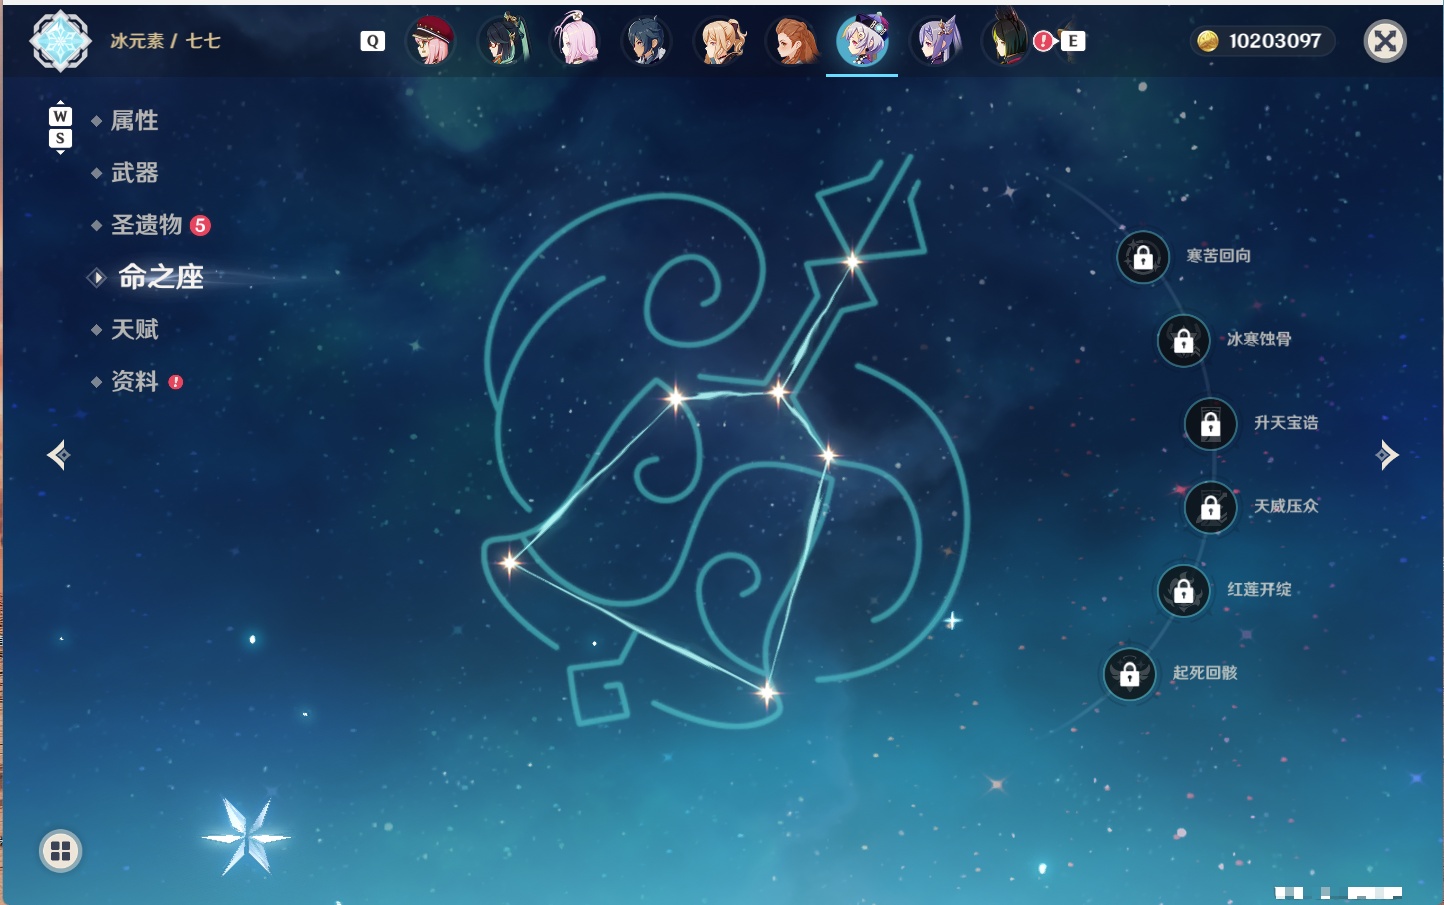
Task: Select the brown braided-hair character avatar
Action: (x=791, y=41)
